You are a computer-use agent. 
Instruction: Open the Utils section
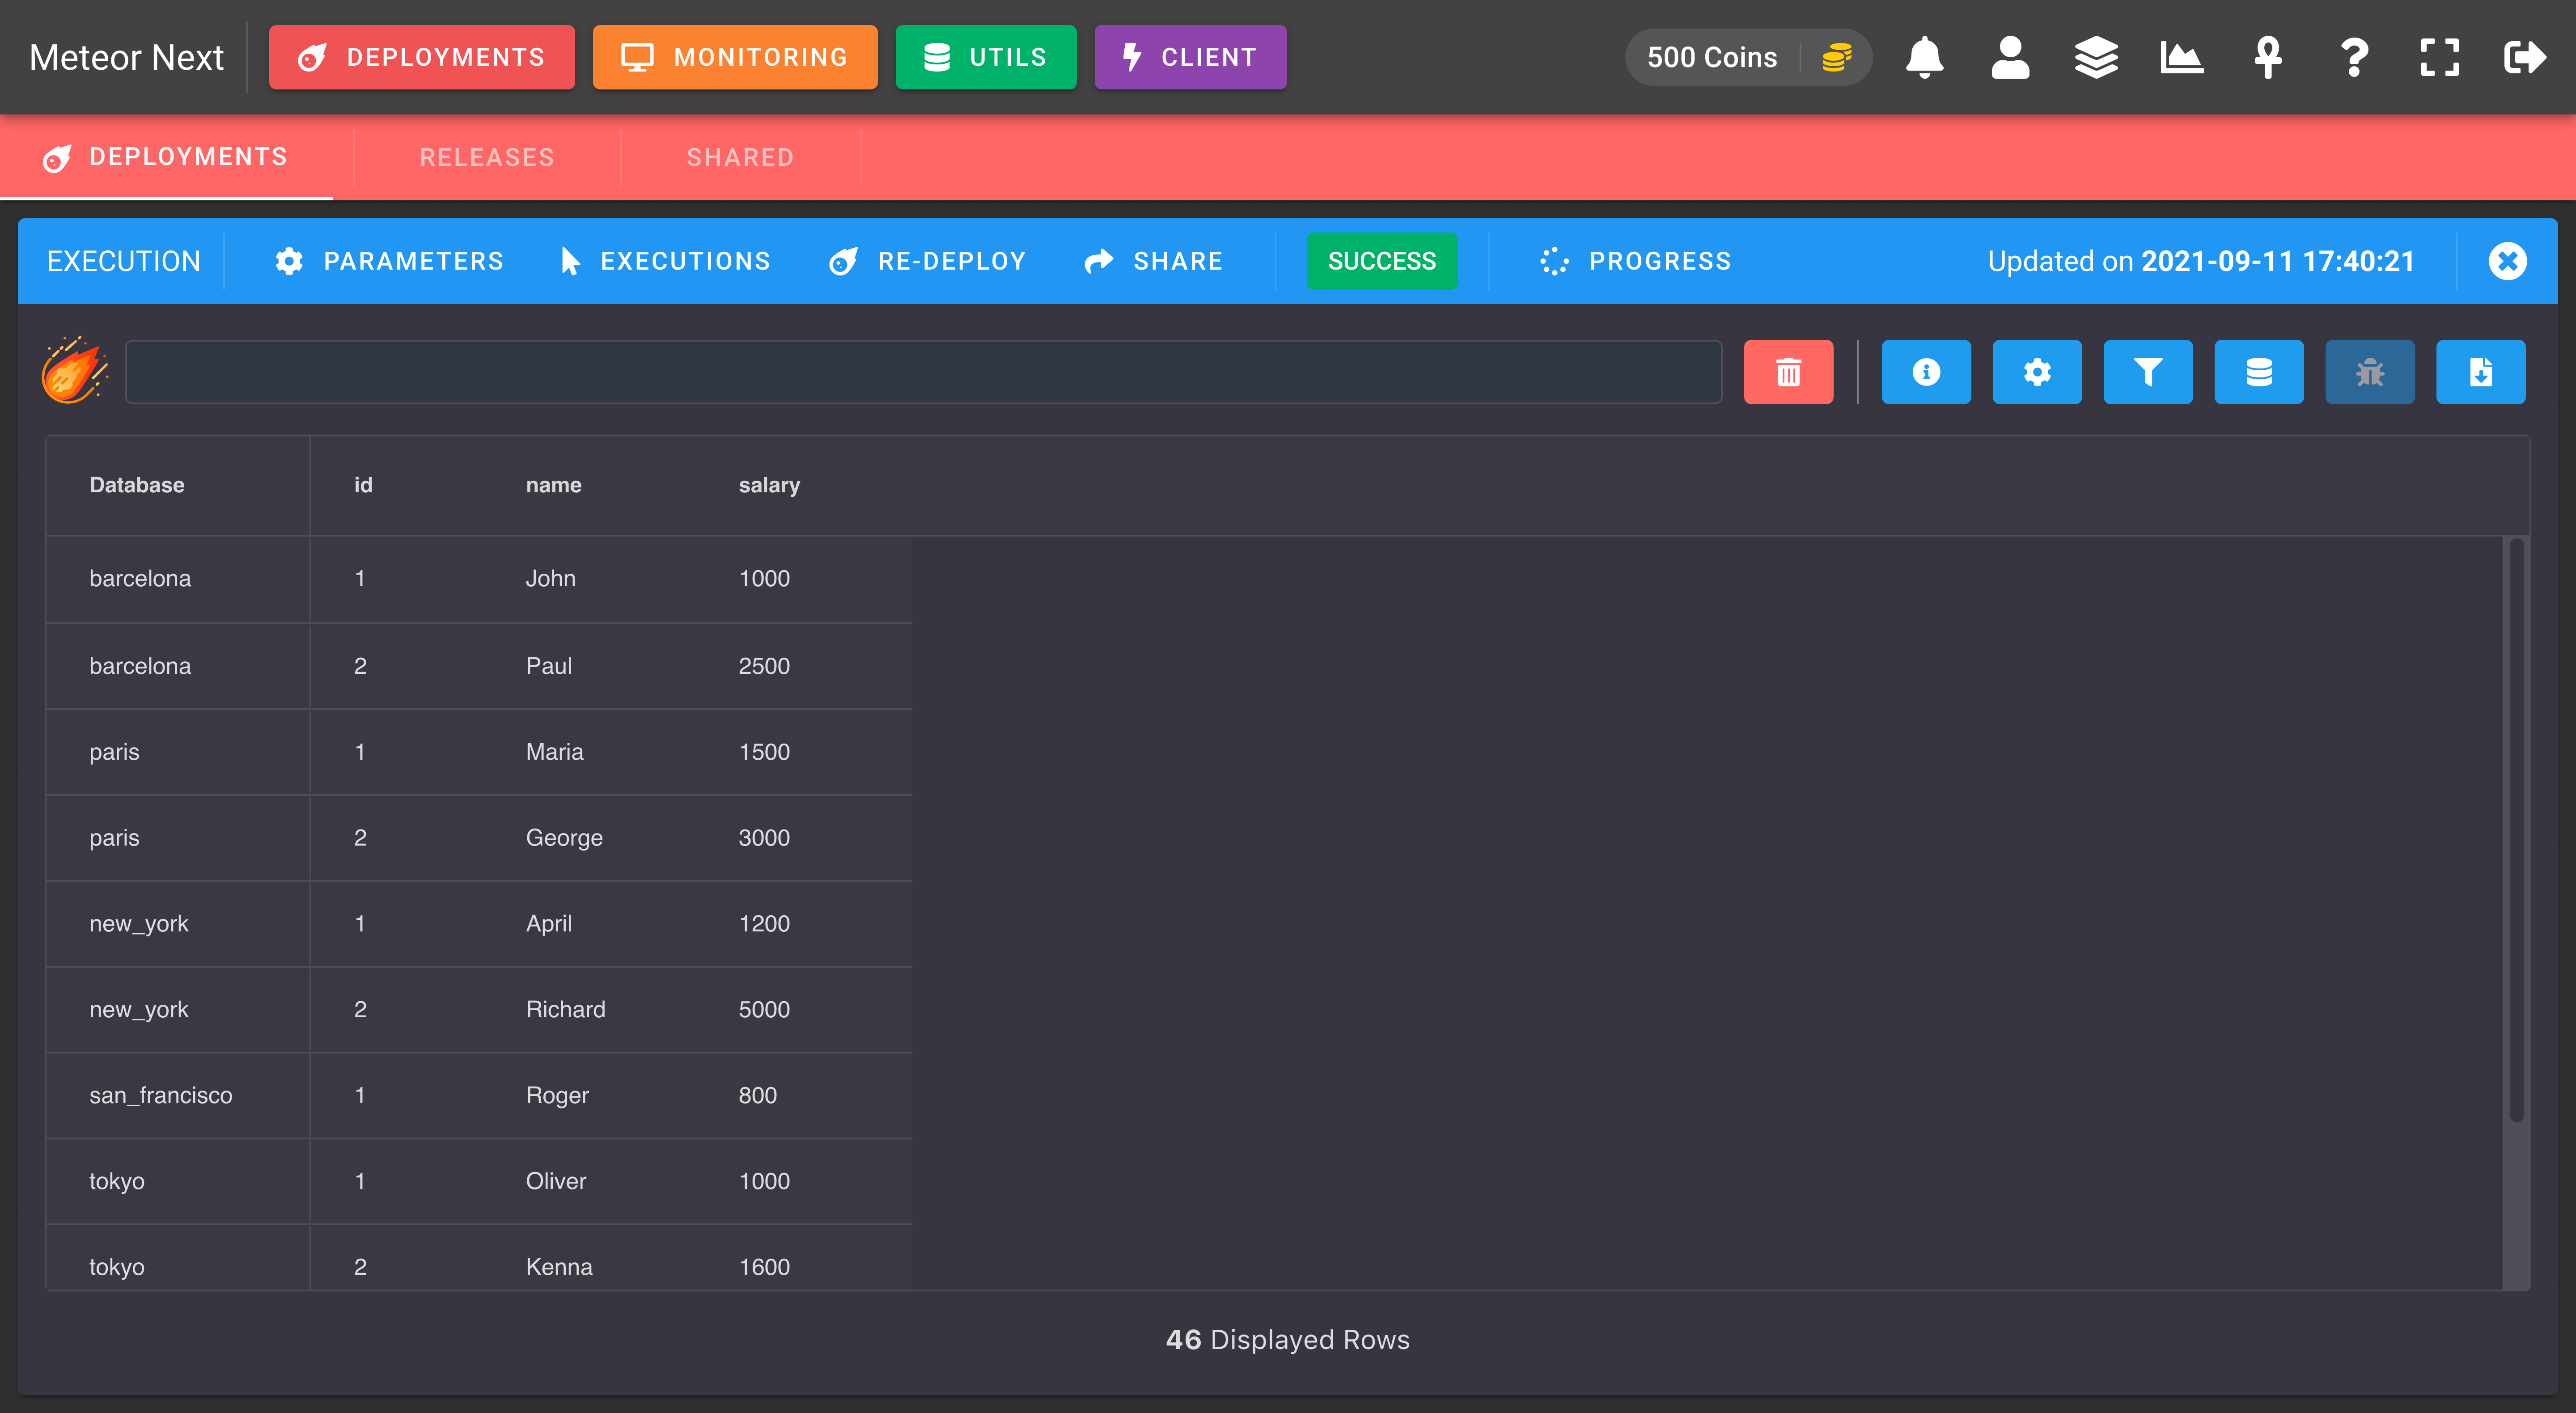coord(986,57)
